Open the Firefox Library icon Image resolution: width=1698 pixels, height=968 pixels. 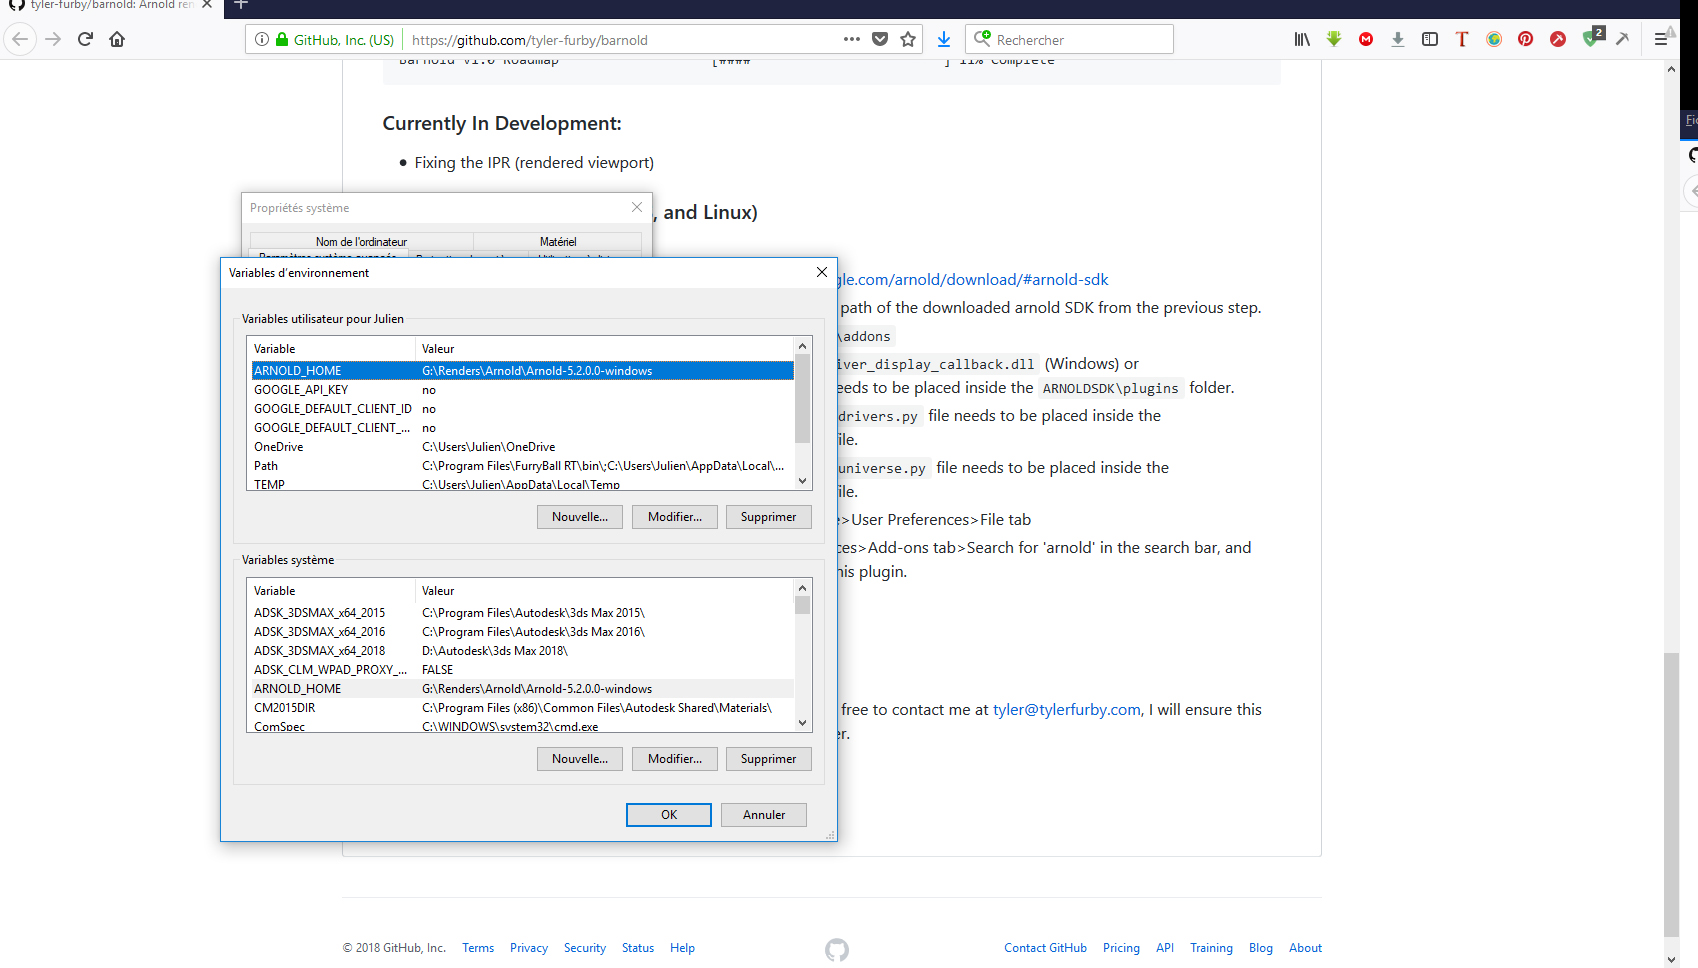pos(1302,39)
